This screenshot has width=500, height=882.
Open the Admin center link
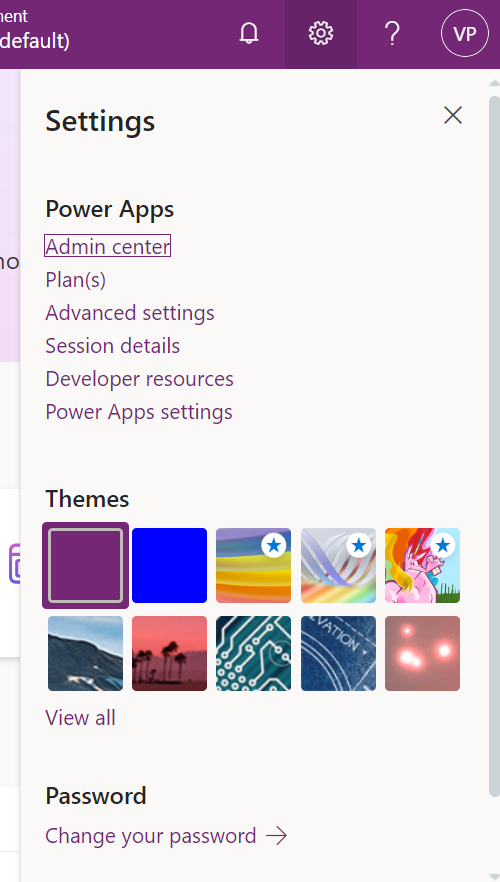(107, 246)
